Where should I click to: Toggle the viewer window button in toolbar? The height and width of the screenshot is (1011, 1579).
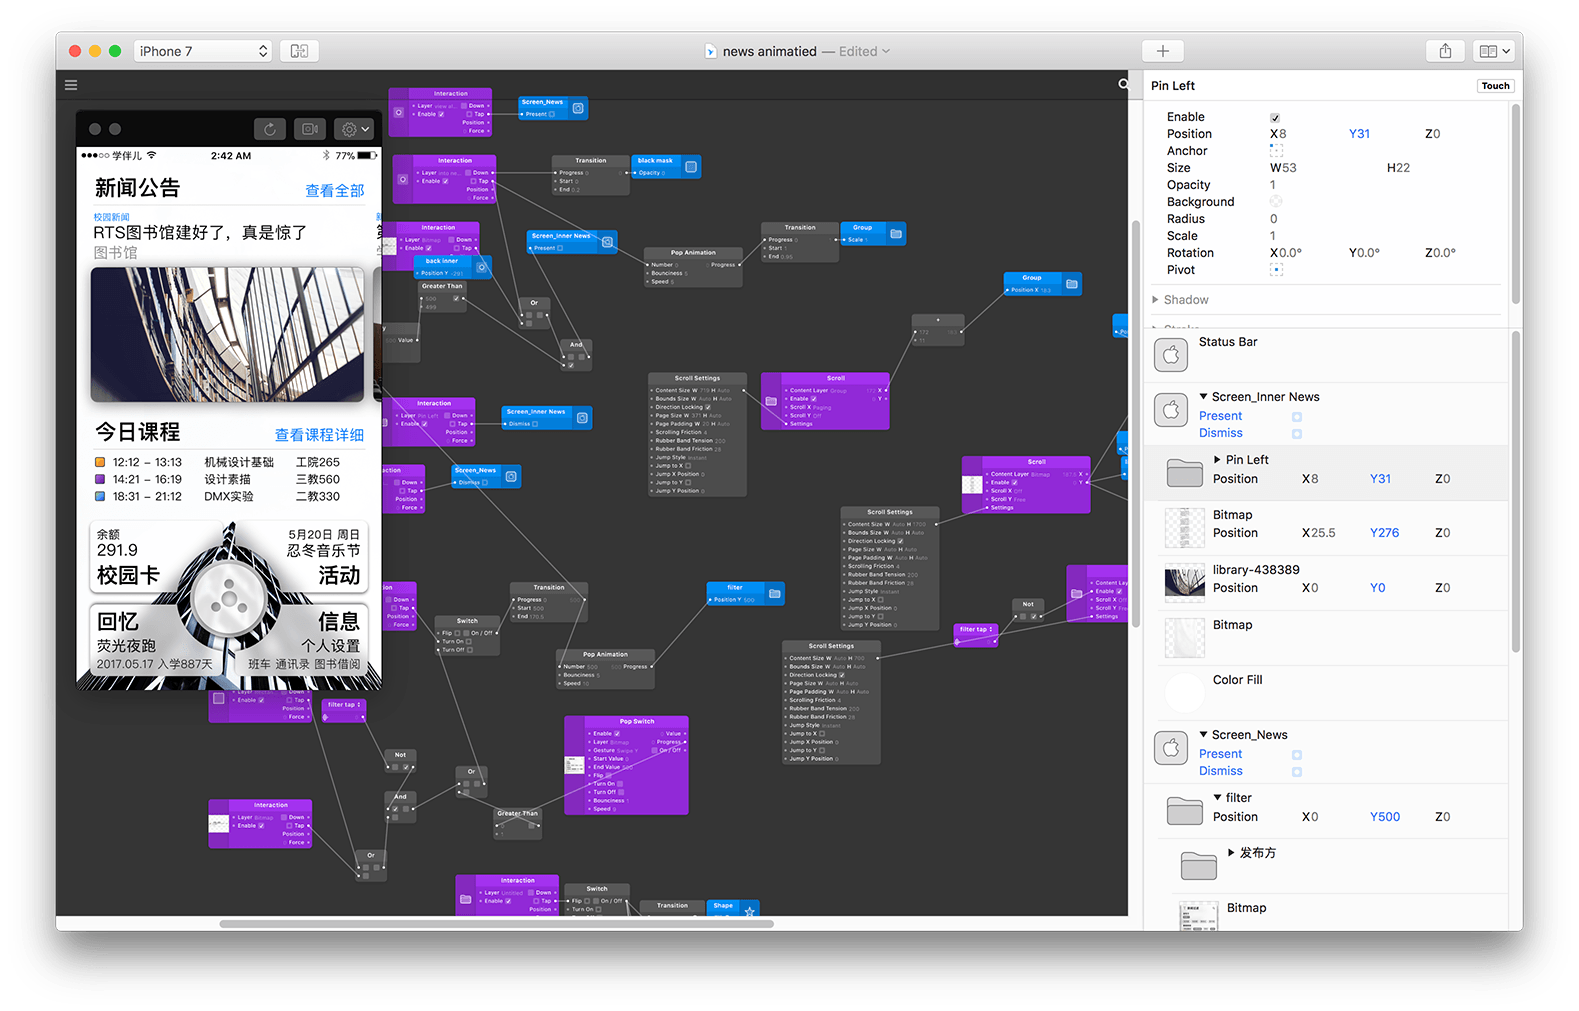coord(299,51)
